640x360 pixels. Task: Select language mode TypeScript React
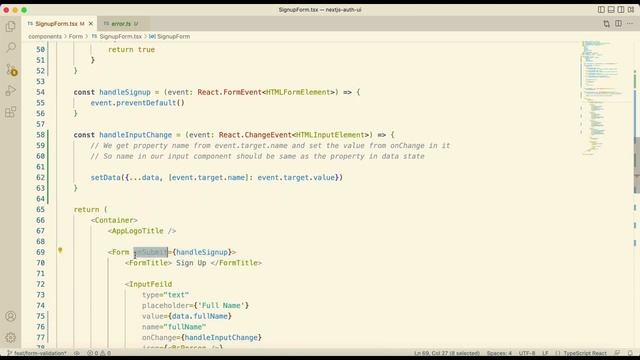pos(585,353)
